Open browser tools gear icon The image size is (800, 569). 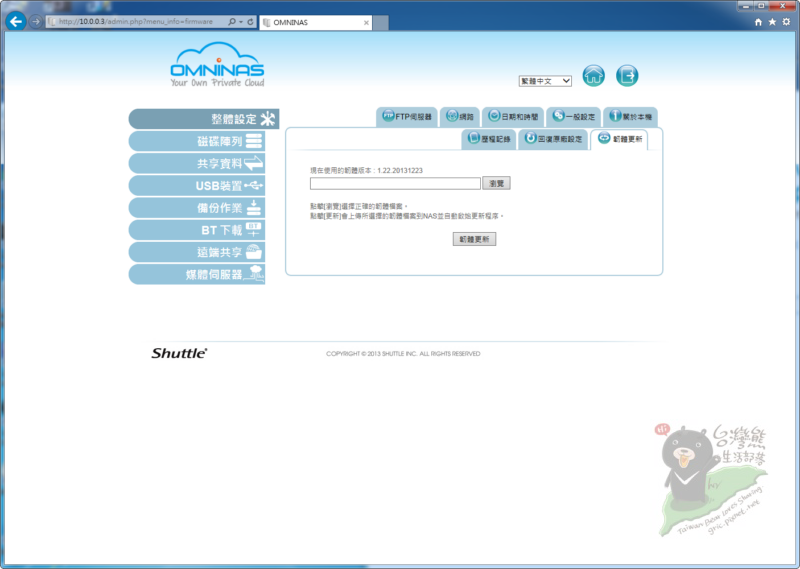pyautogui.click(x=786, y=22)
